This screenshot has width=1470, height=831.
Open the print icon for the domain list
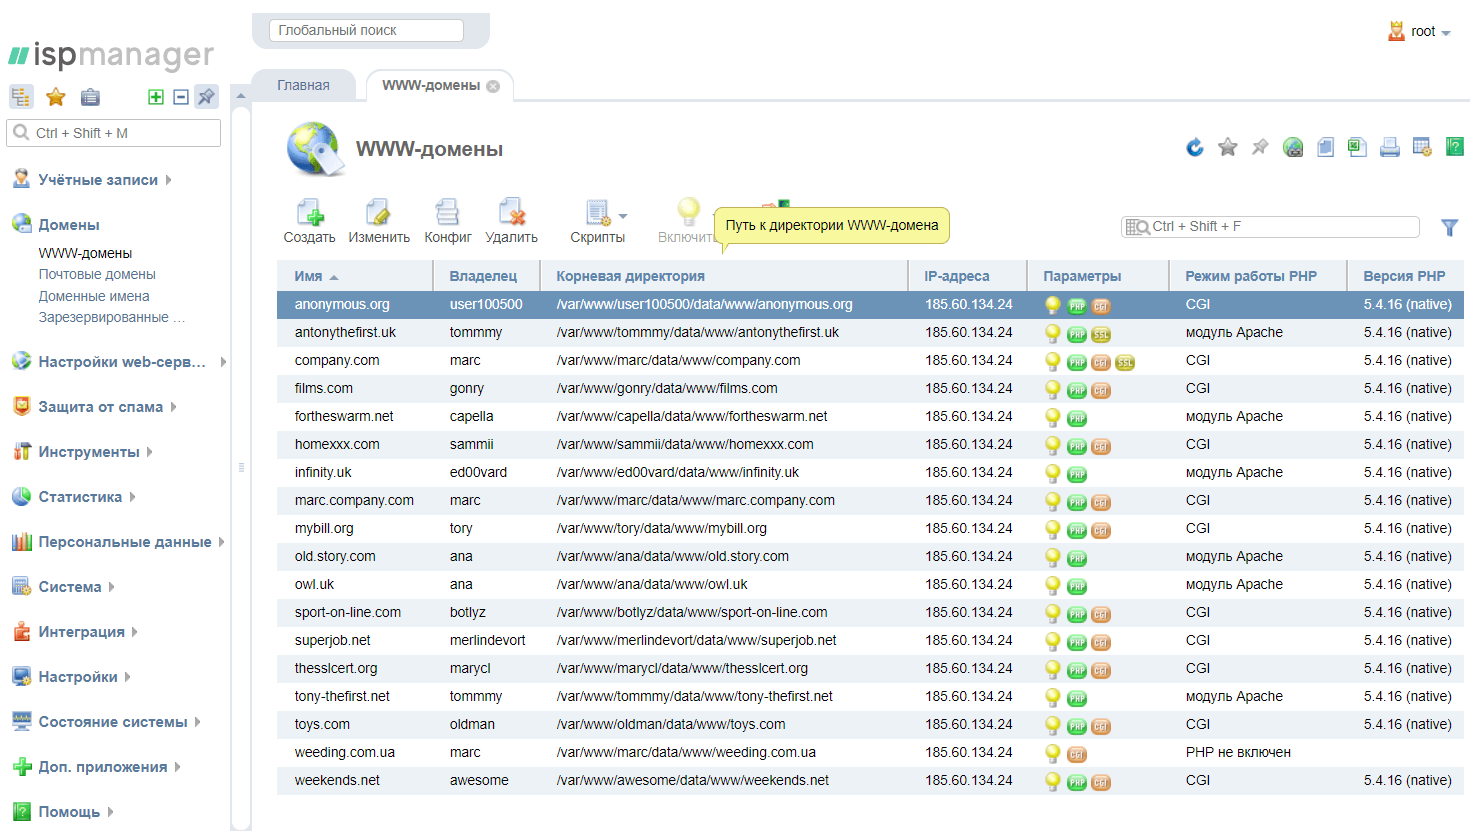[x=1389, y=147]
